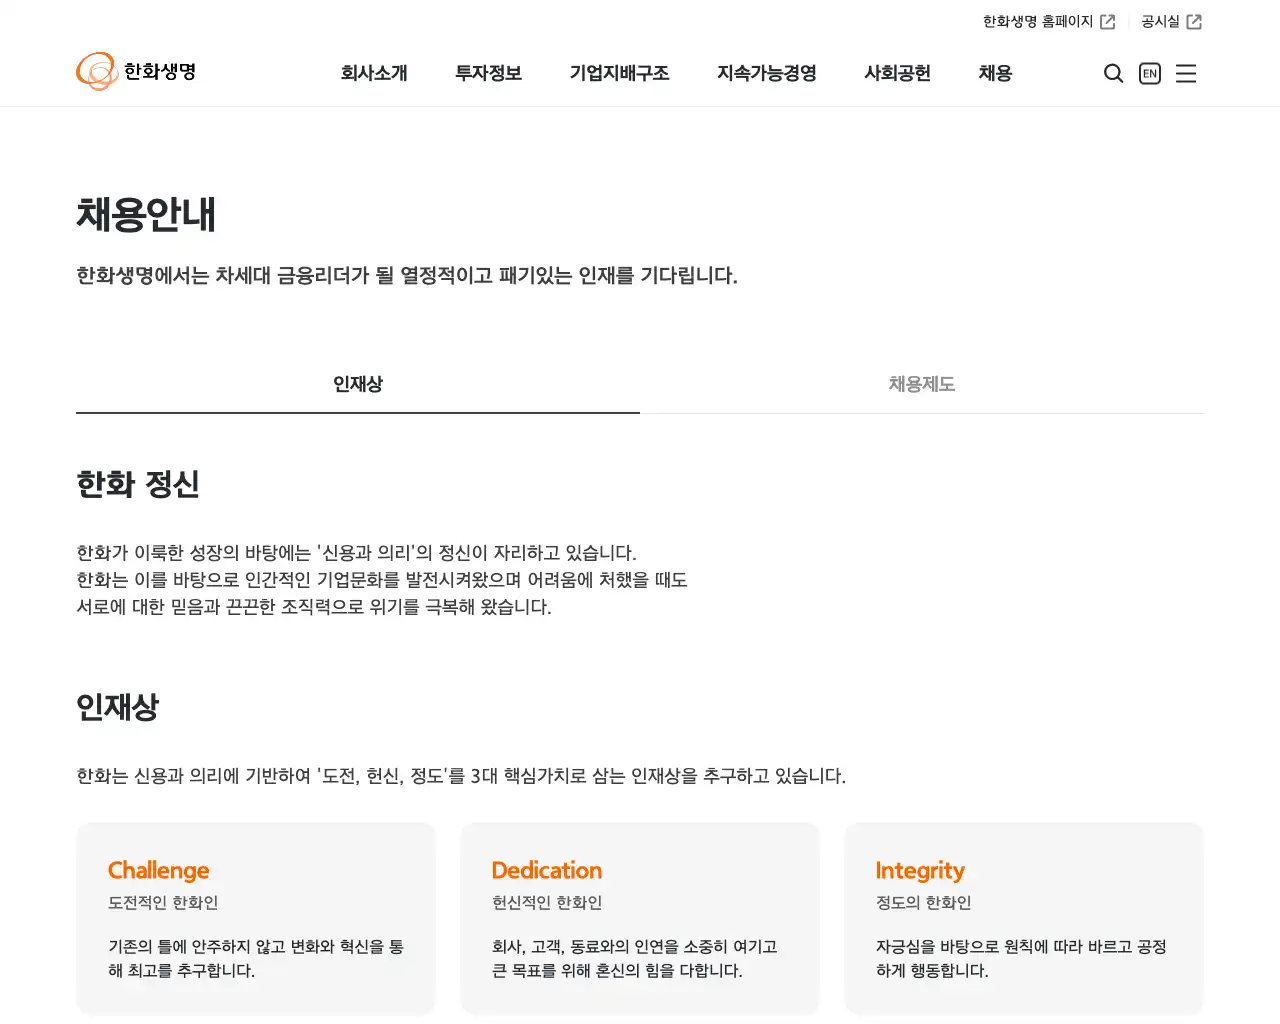1280x1024 pixels.
Task: Click the 채용안내 page heading
Action: (x=146, y=213)
